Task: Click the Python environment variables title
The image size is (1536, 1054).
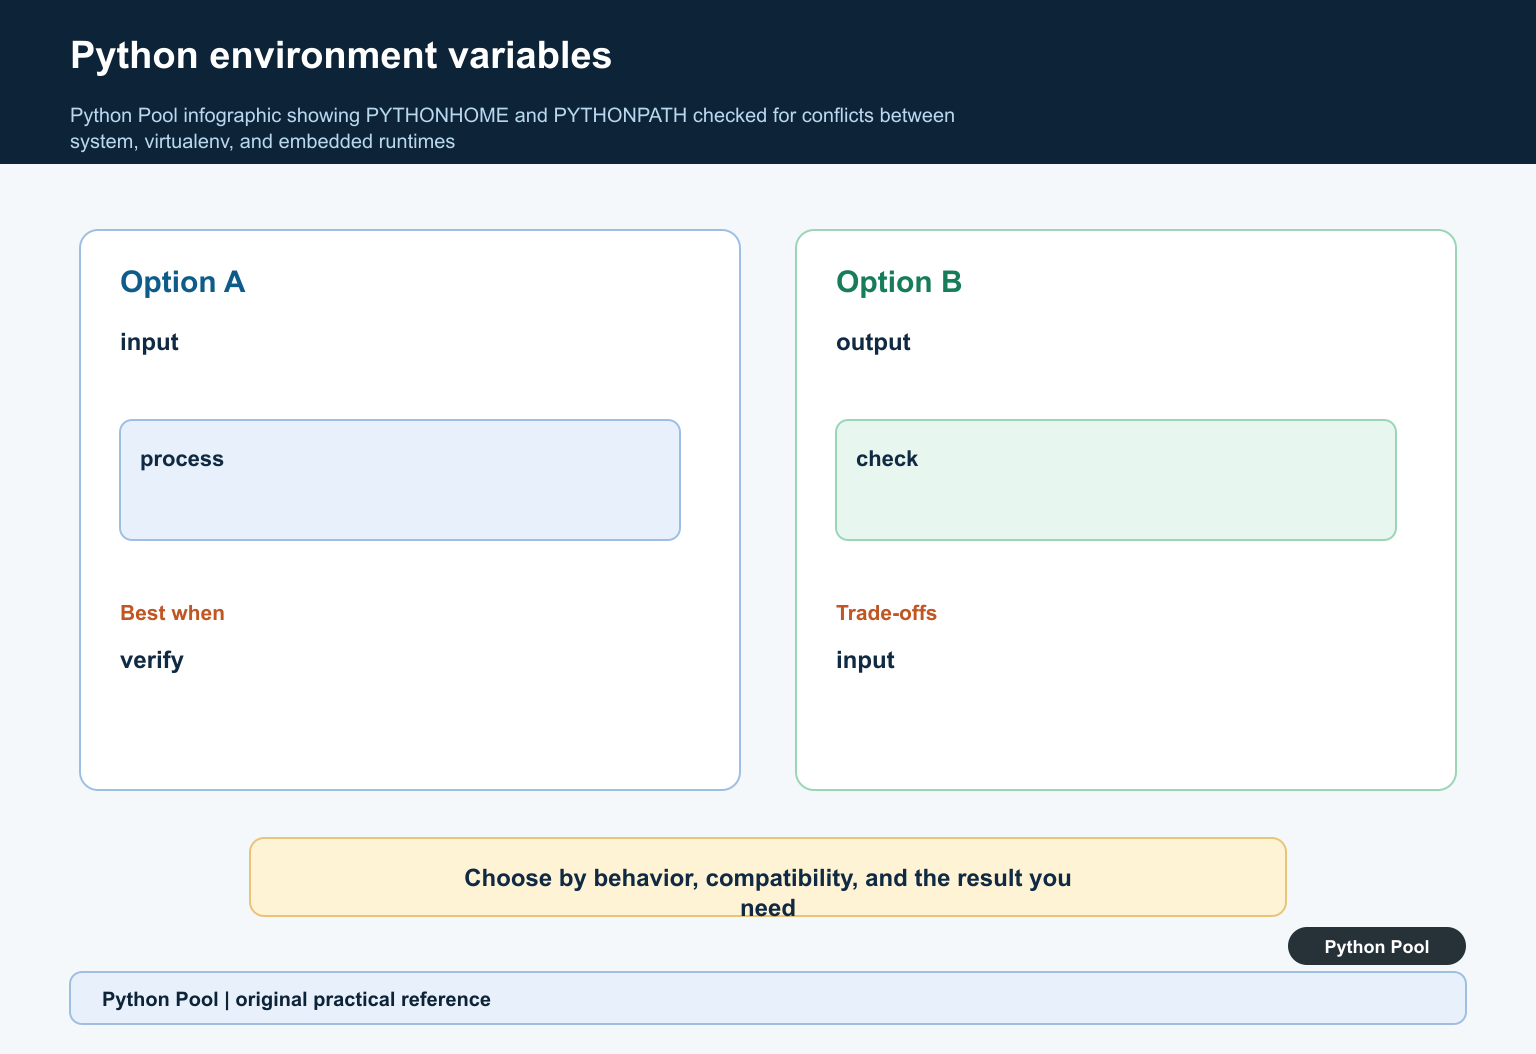Action: pyautogui.click(x=341, y=56)
